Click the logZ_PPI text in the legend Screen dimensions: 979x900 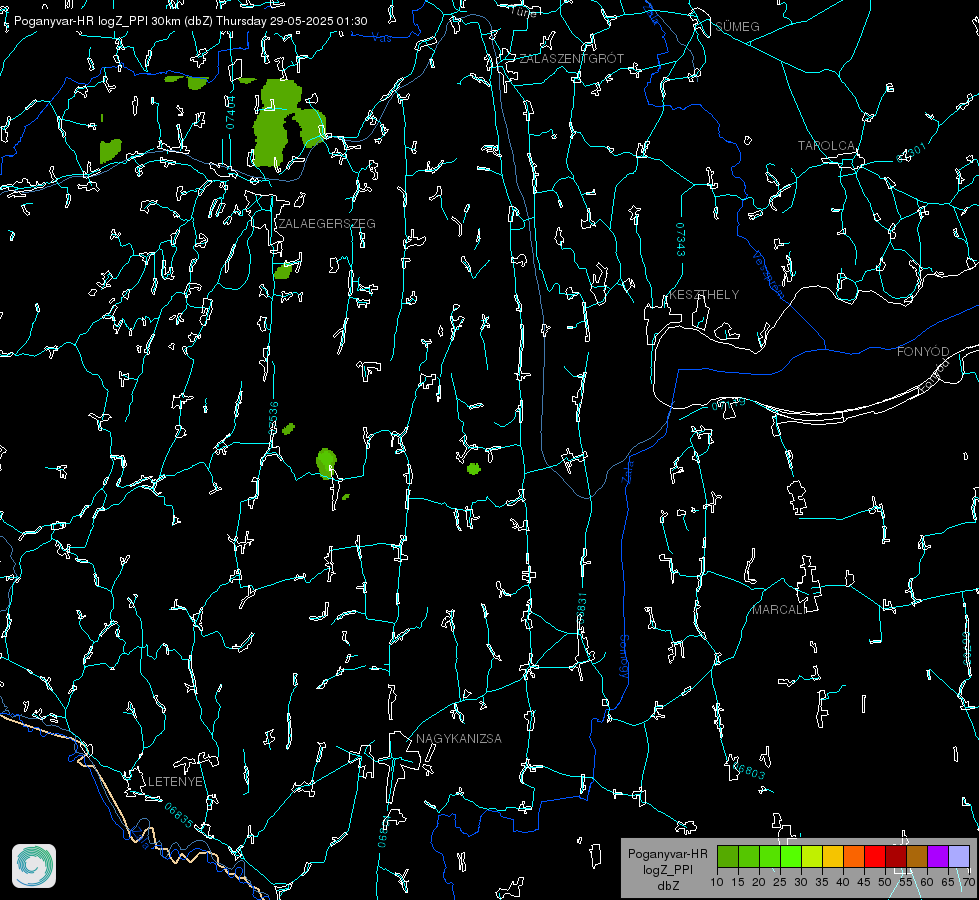click(x=667, y=869)
